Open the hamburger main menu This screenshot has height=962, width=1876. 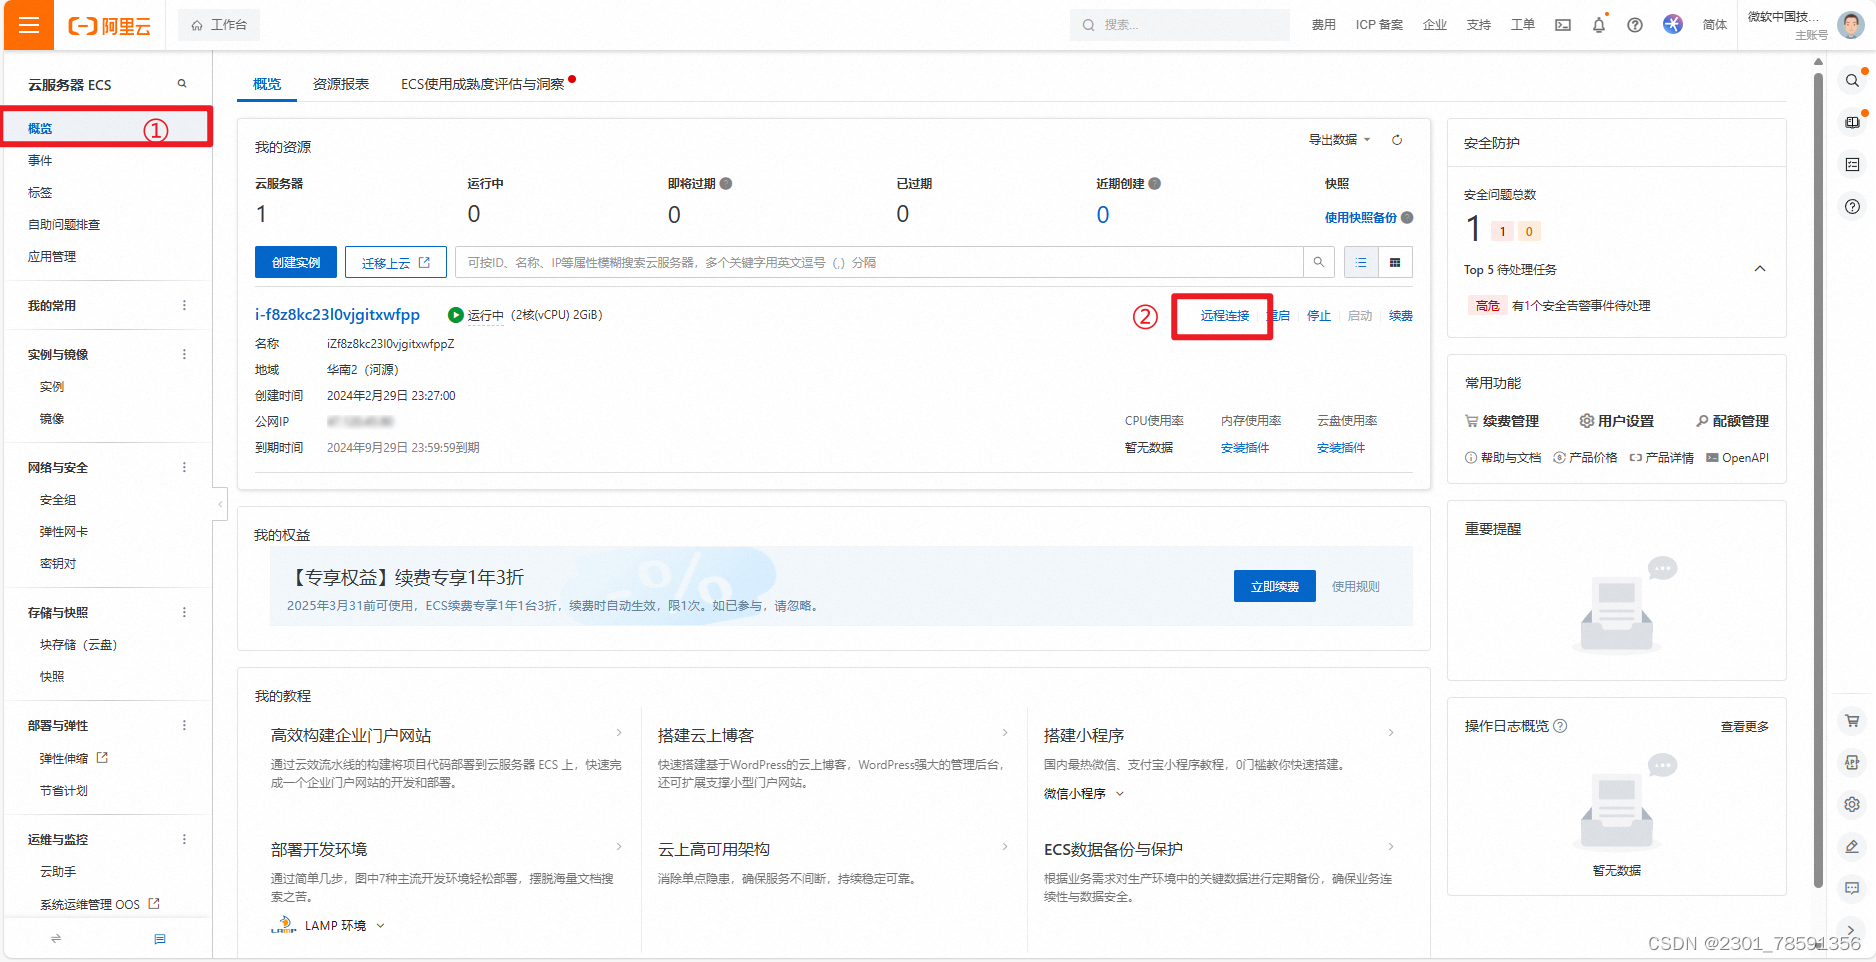(29, 25)
